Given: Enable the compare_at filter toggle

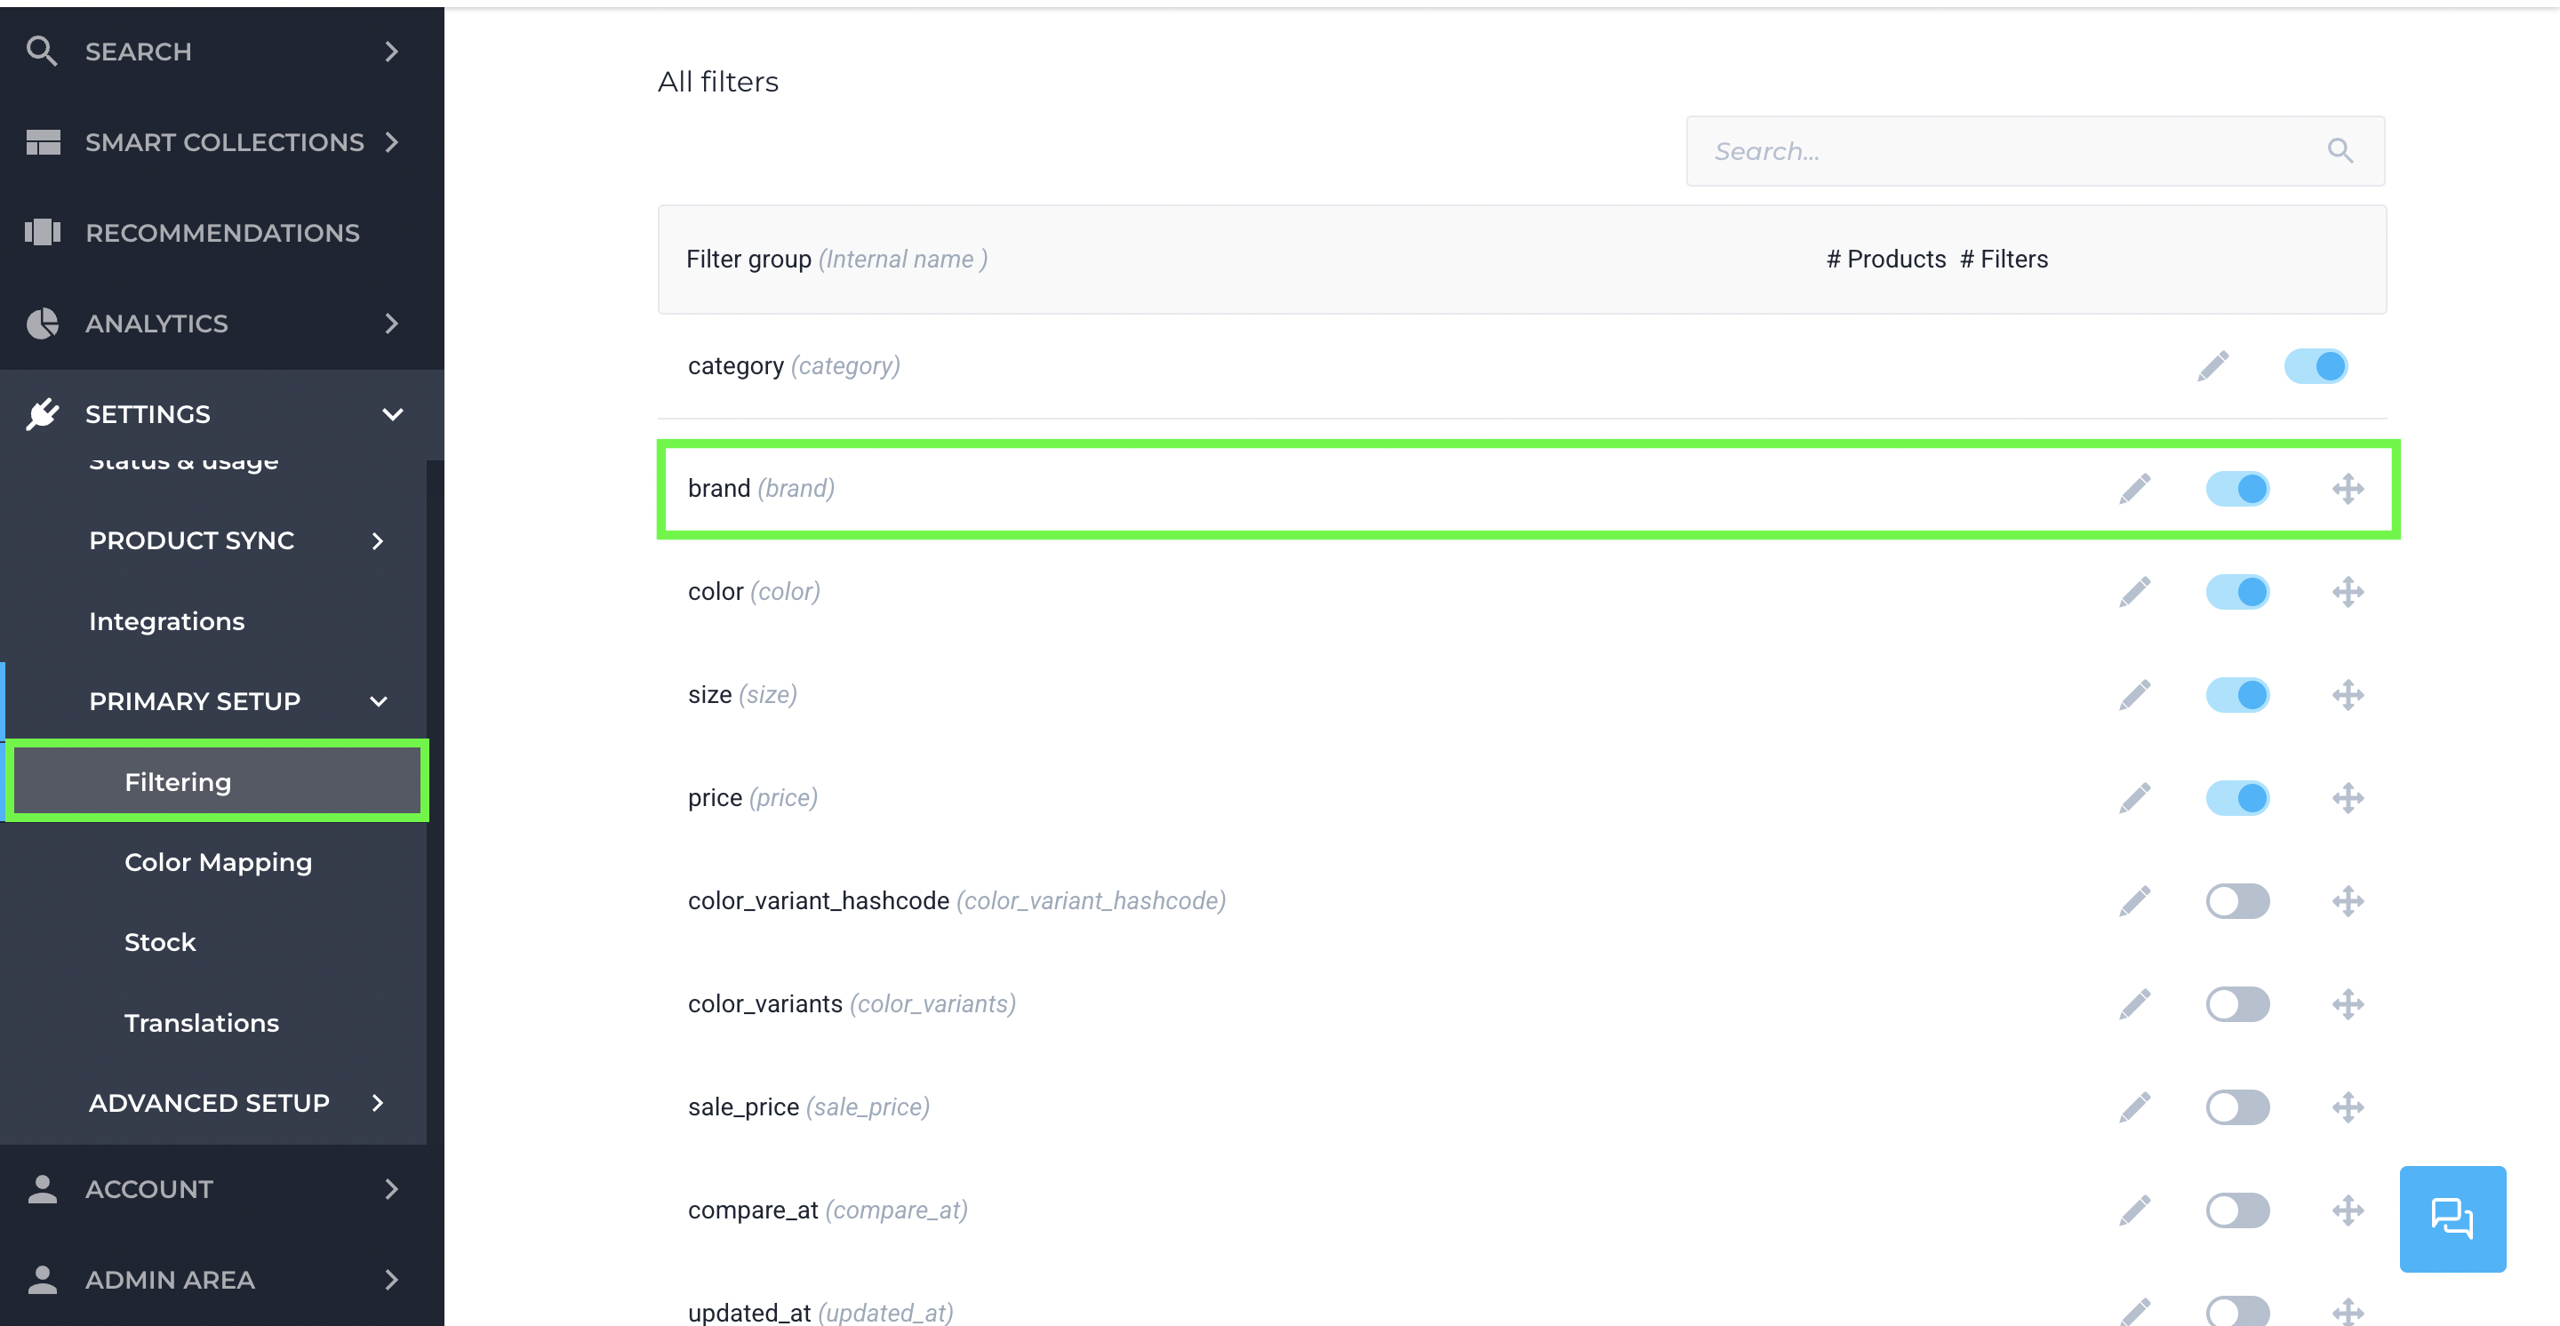Looking at the screenshot, I should click(2237, 1210).
